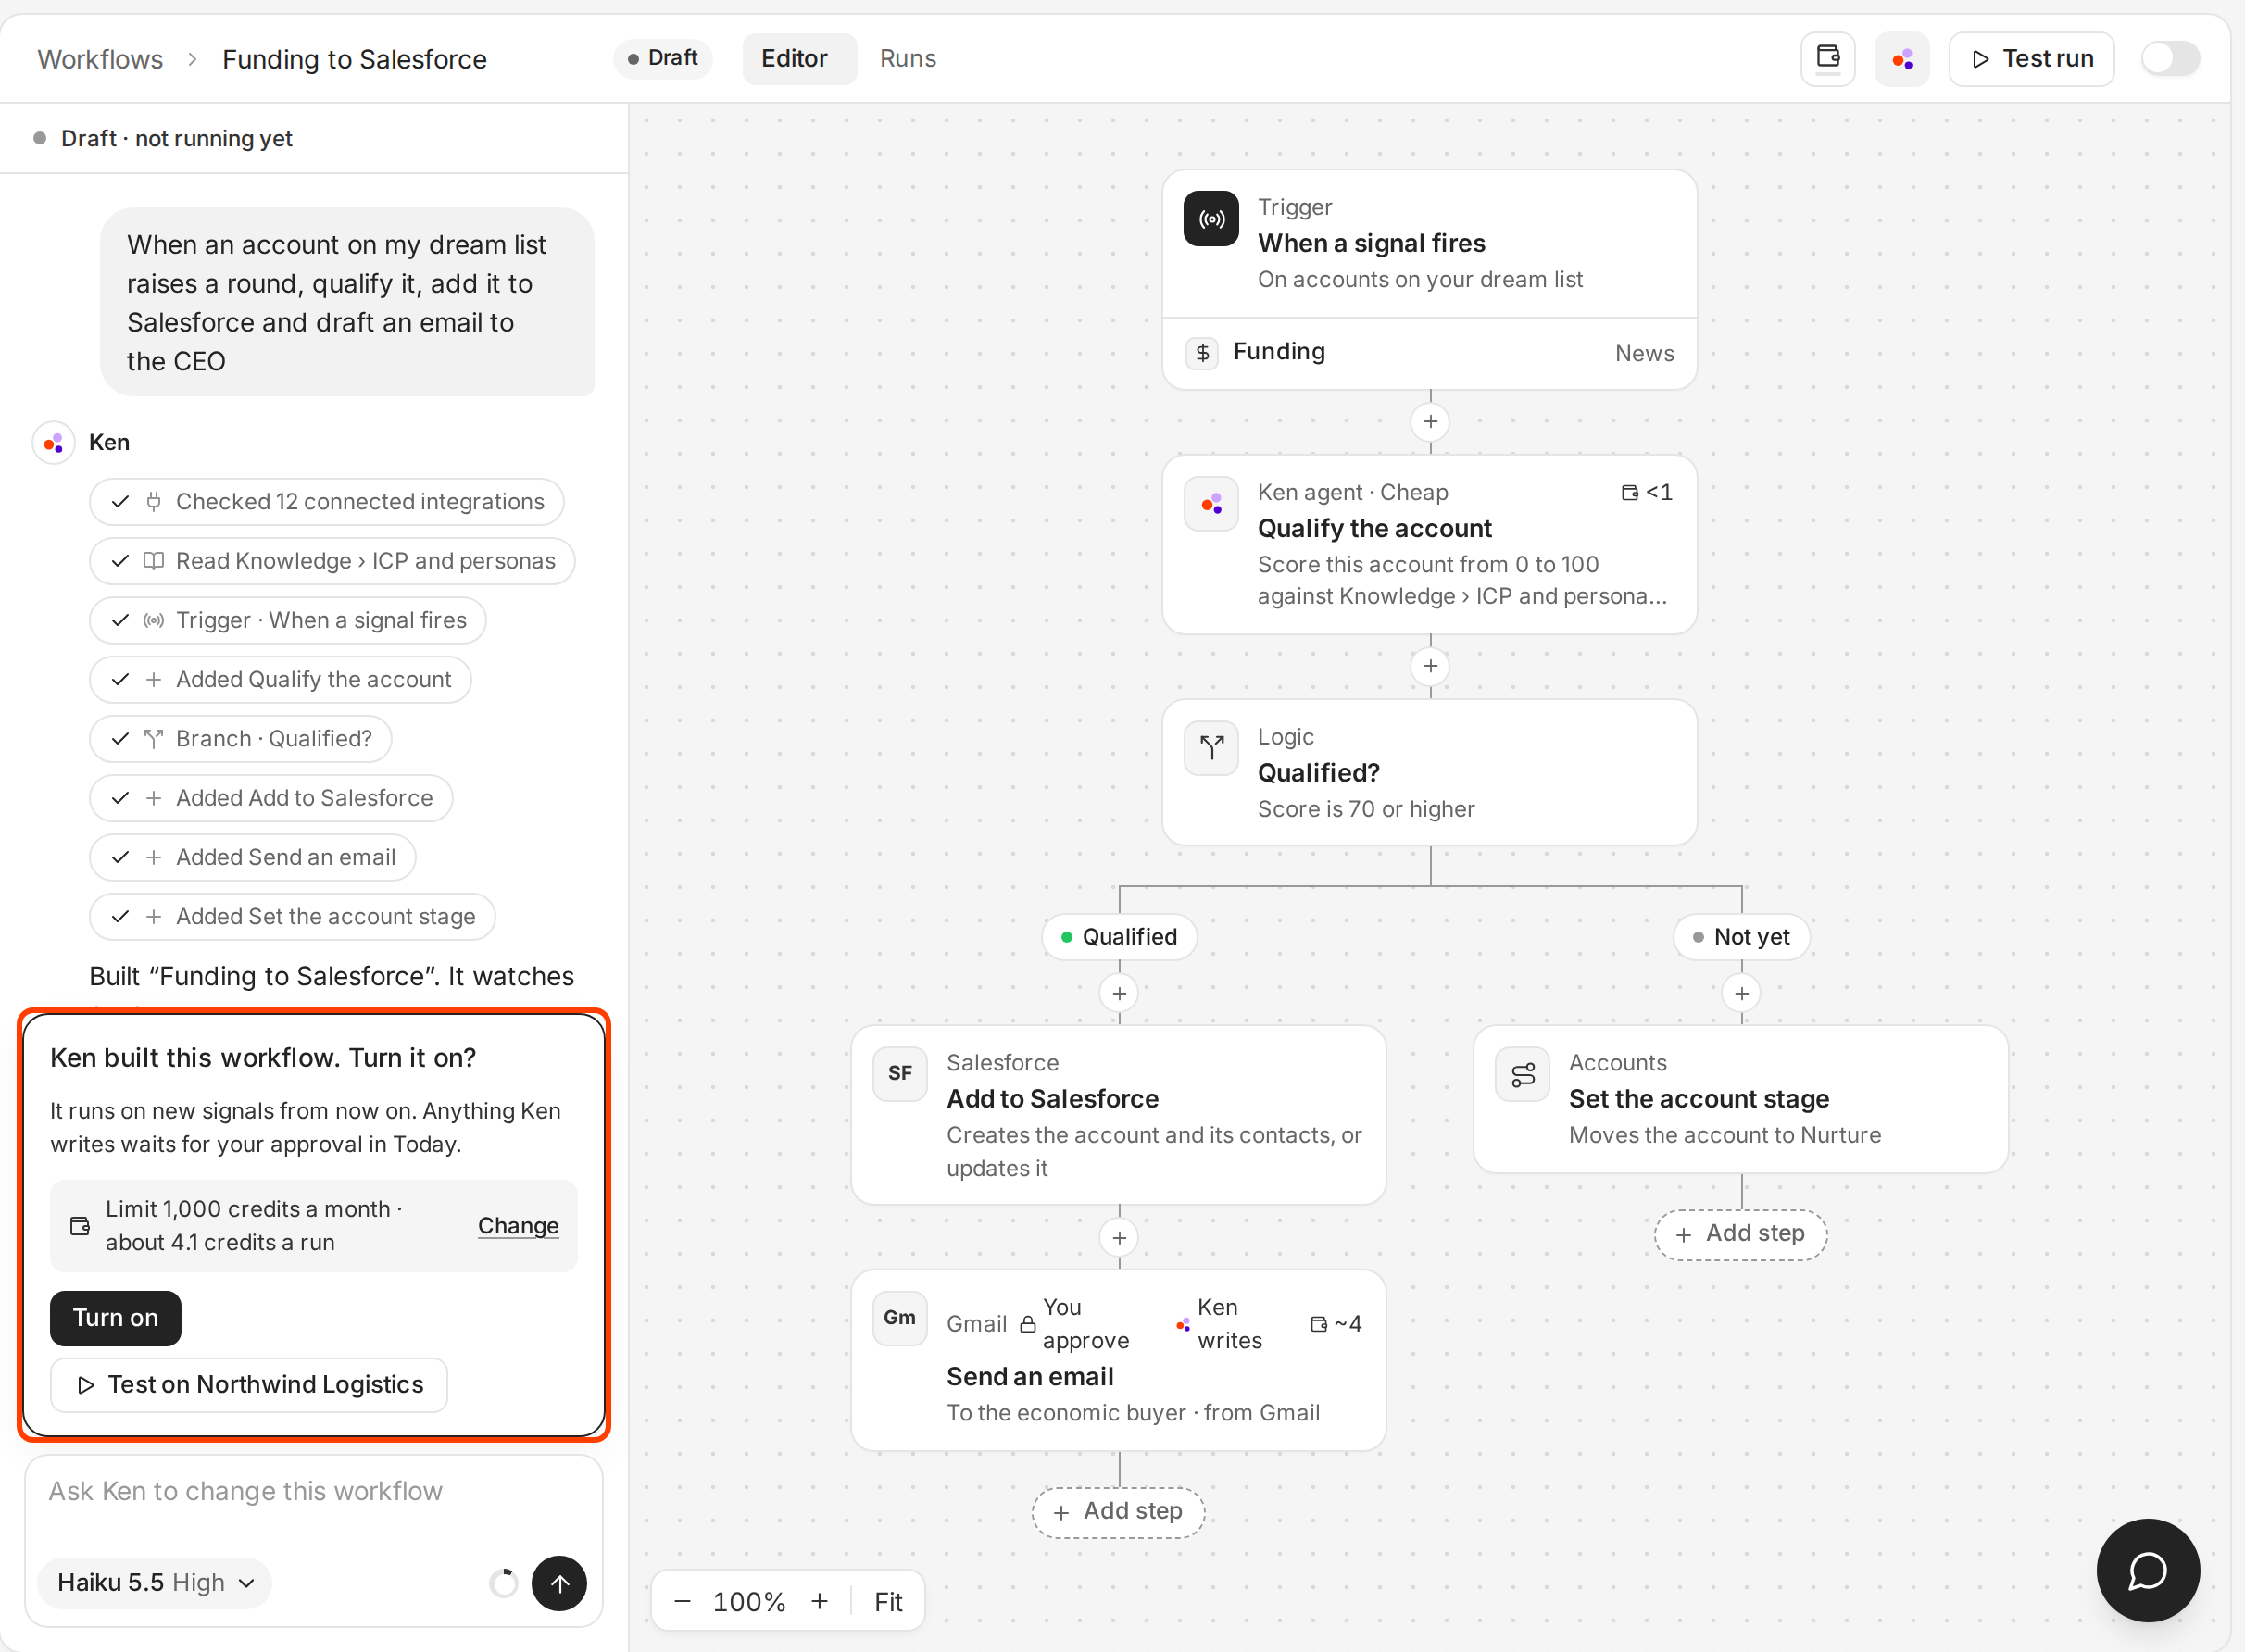The width and height of the screenshot is (2245, 1652).
Task: Add a step after Qualify the account
Action: (1430, 666)
